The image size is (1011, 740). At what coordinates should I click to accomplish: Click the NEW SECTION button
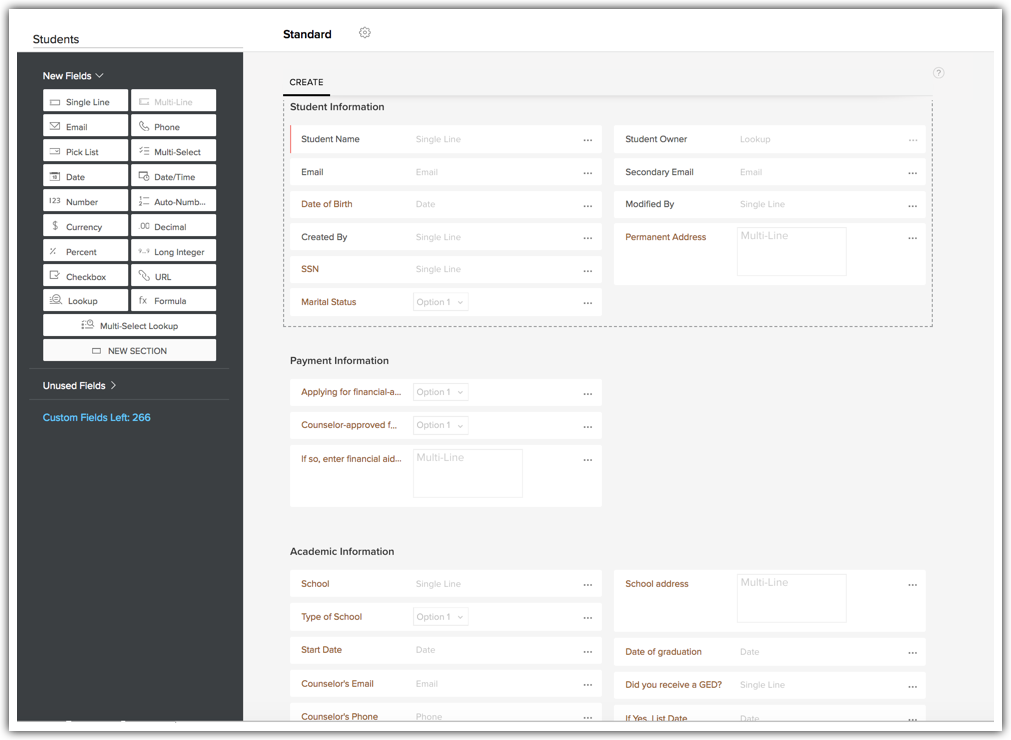click(x=129, y=351)
